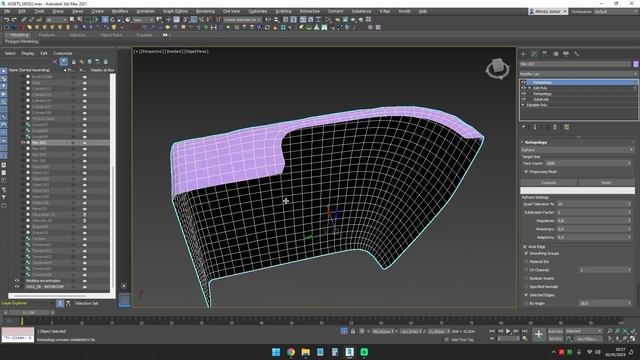Click Remove Modifier trash icon under stack
Viewport: 640px width, 360px height.
pos(555,127)
